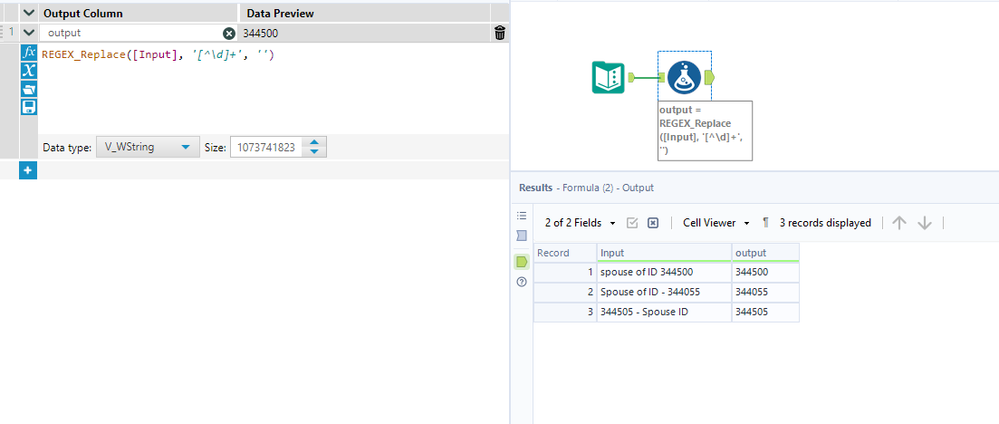999x424 pixels.
Task: Click the Record column header
Action: [x=565, y=253]
